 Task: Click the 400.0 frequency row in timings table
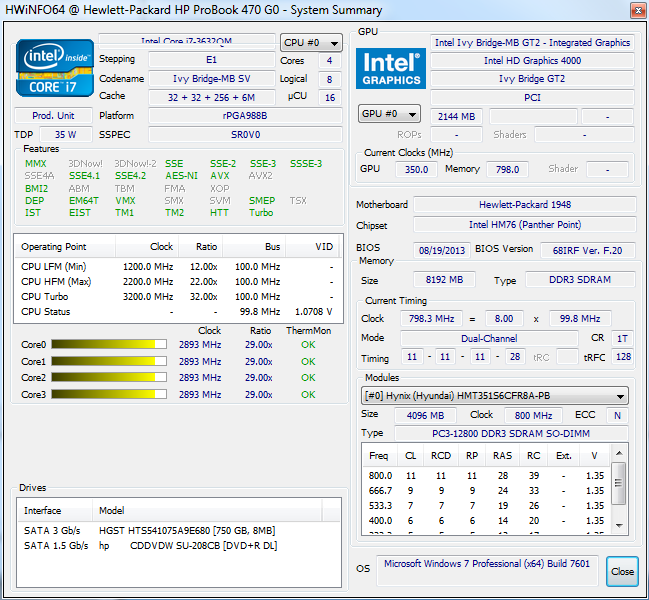(x=486, y=521)
